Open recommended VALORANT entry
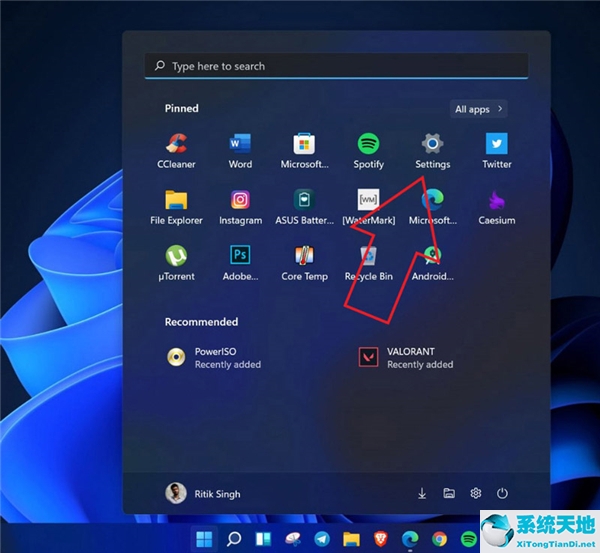Screen dimensions: 600x553 point(406,357)
